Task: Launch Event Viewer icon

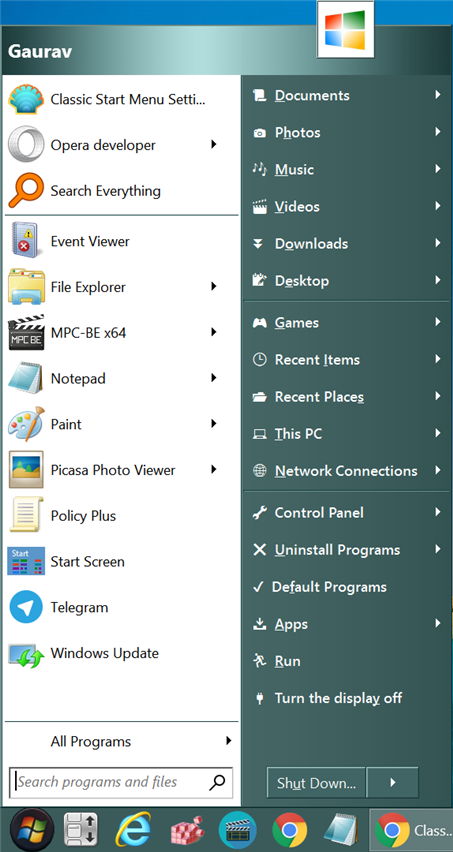Action: coord(26,241)
